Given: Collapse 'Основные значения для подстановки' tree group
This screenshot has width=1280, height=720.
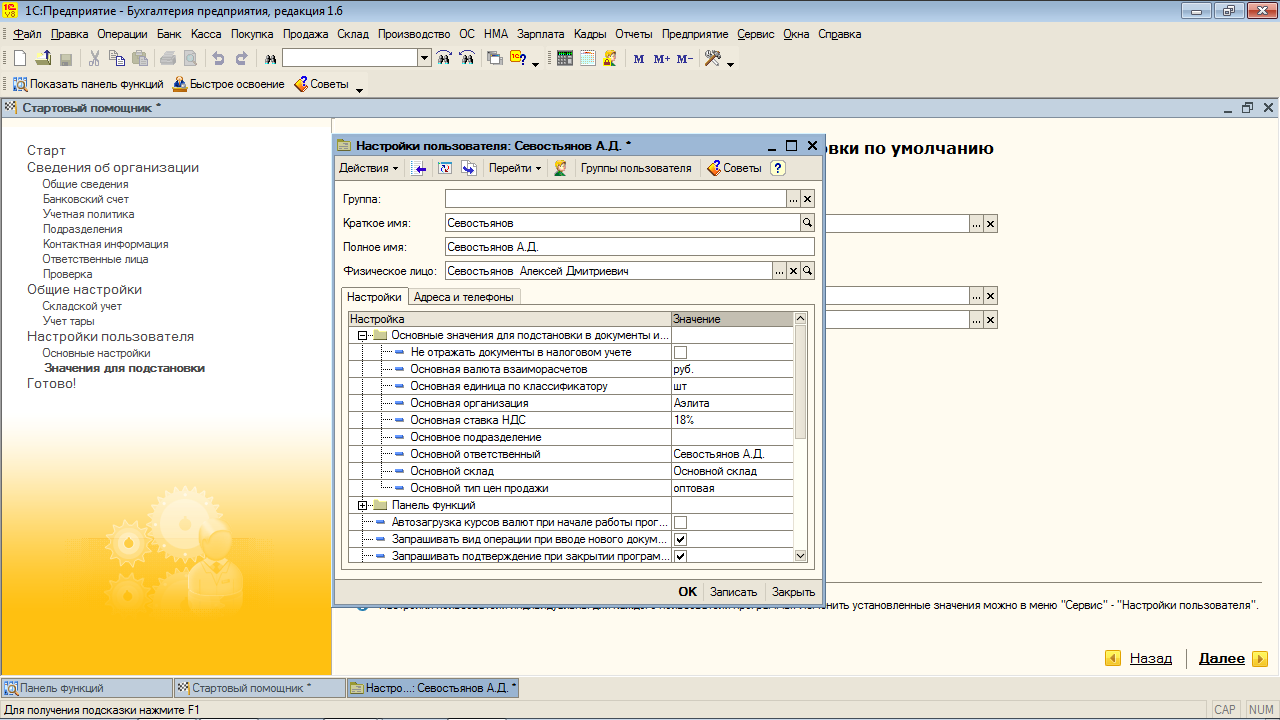Looking at the screenshot, I should click(x=363, y=335).
